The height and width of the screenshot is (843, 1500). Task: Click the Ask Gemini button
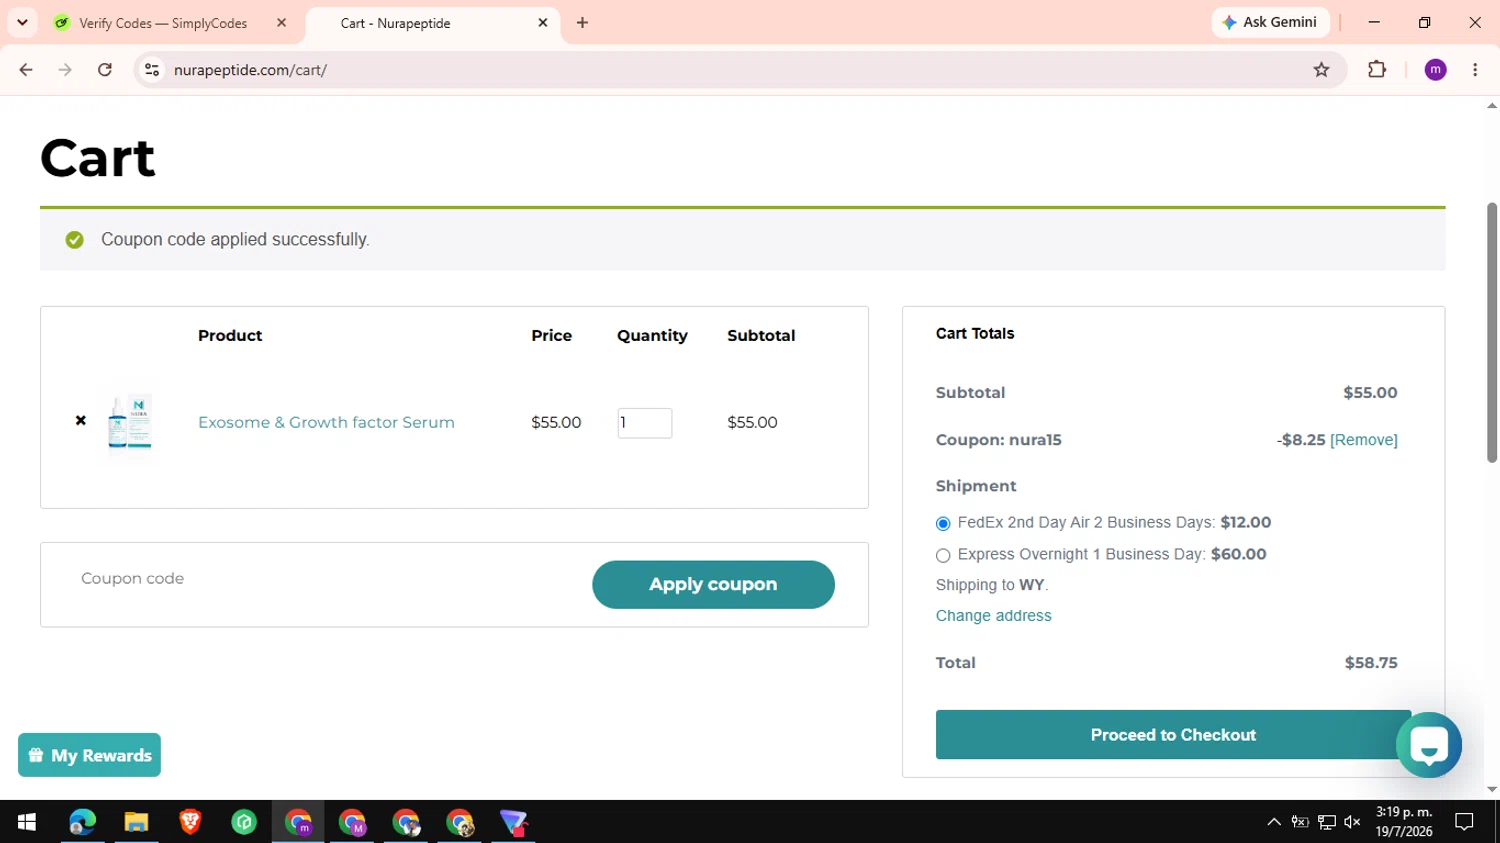(1270, 22)
